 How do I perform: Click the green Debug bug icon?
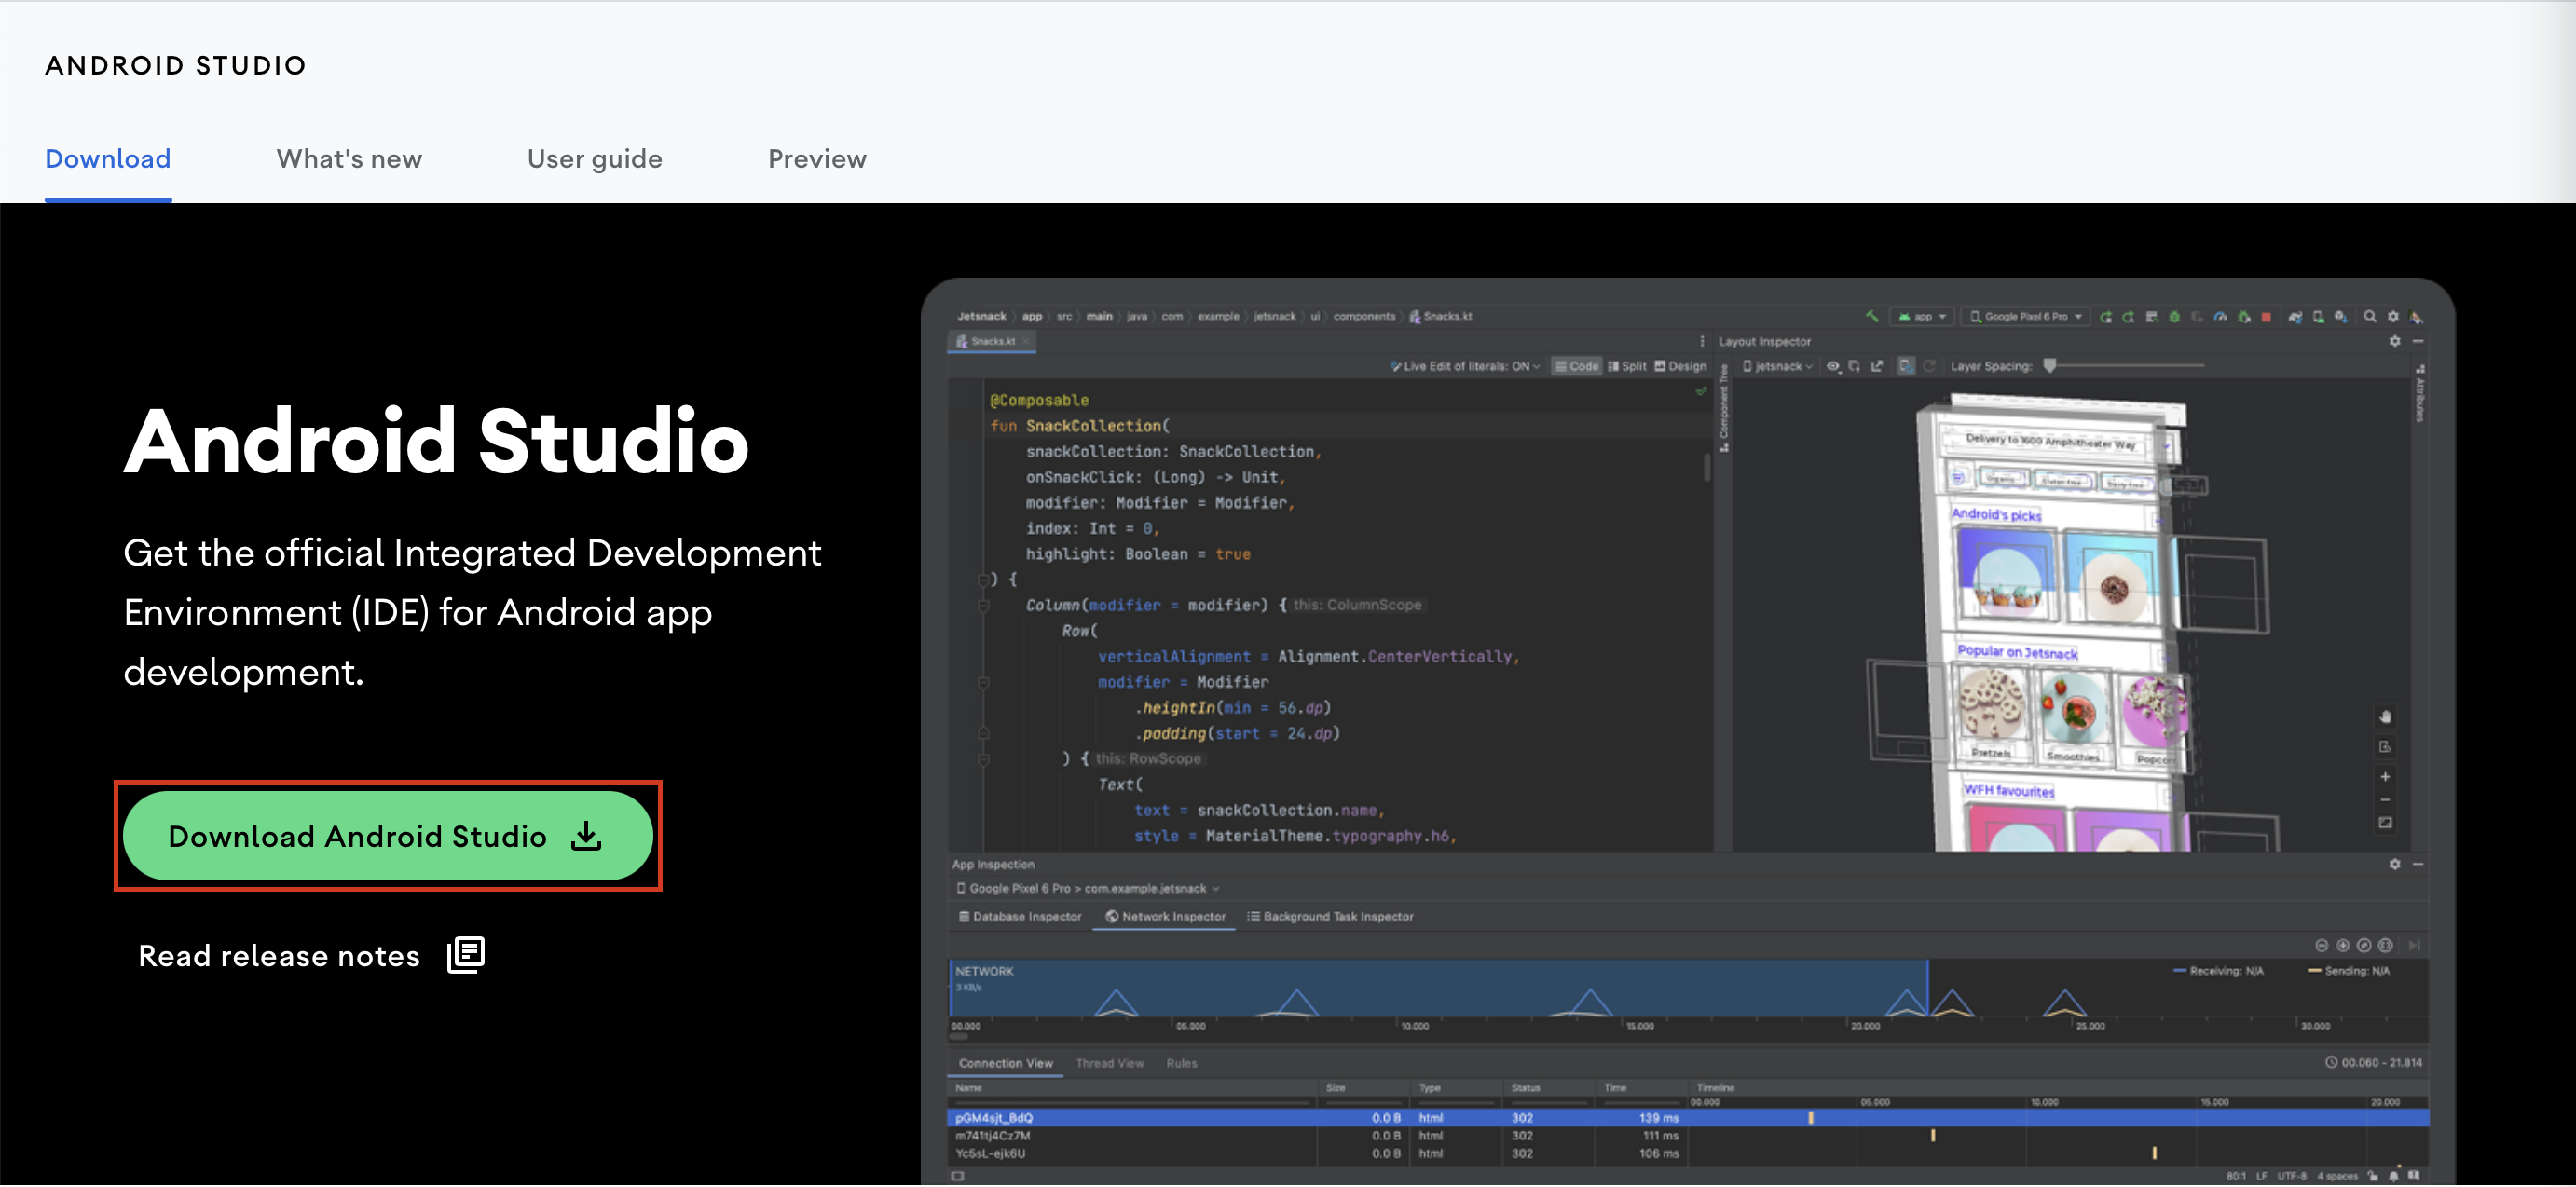point(2174,317)
